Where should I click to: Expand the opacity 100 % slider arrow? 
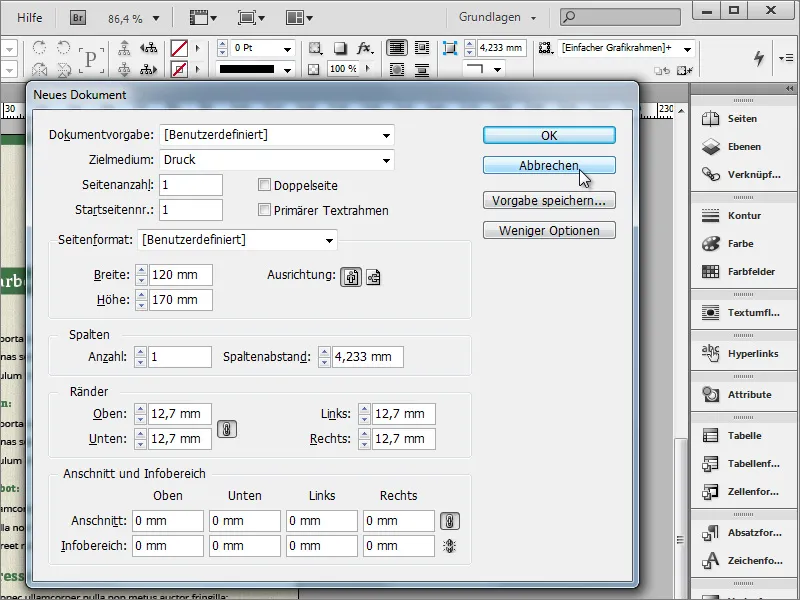click(368, 69)
